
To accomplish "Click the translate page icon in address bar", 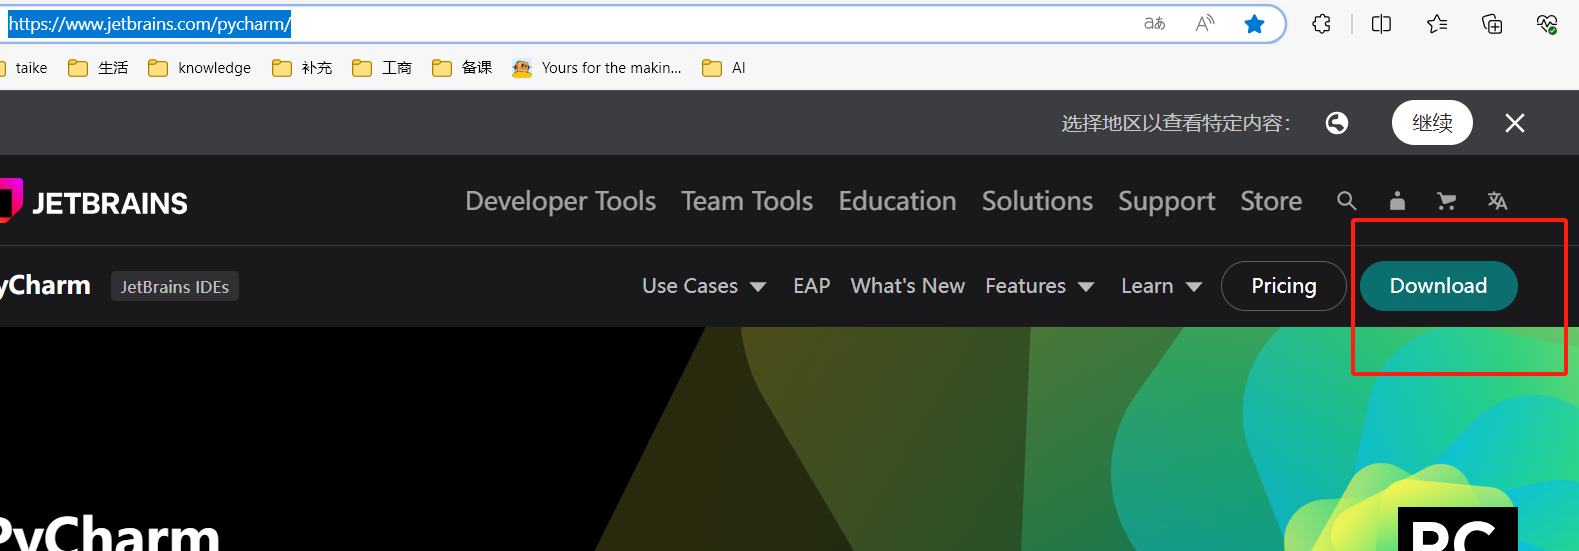I will [x=1155, y=23].
